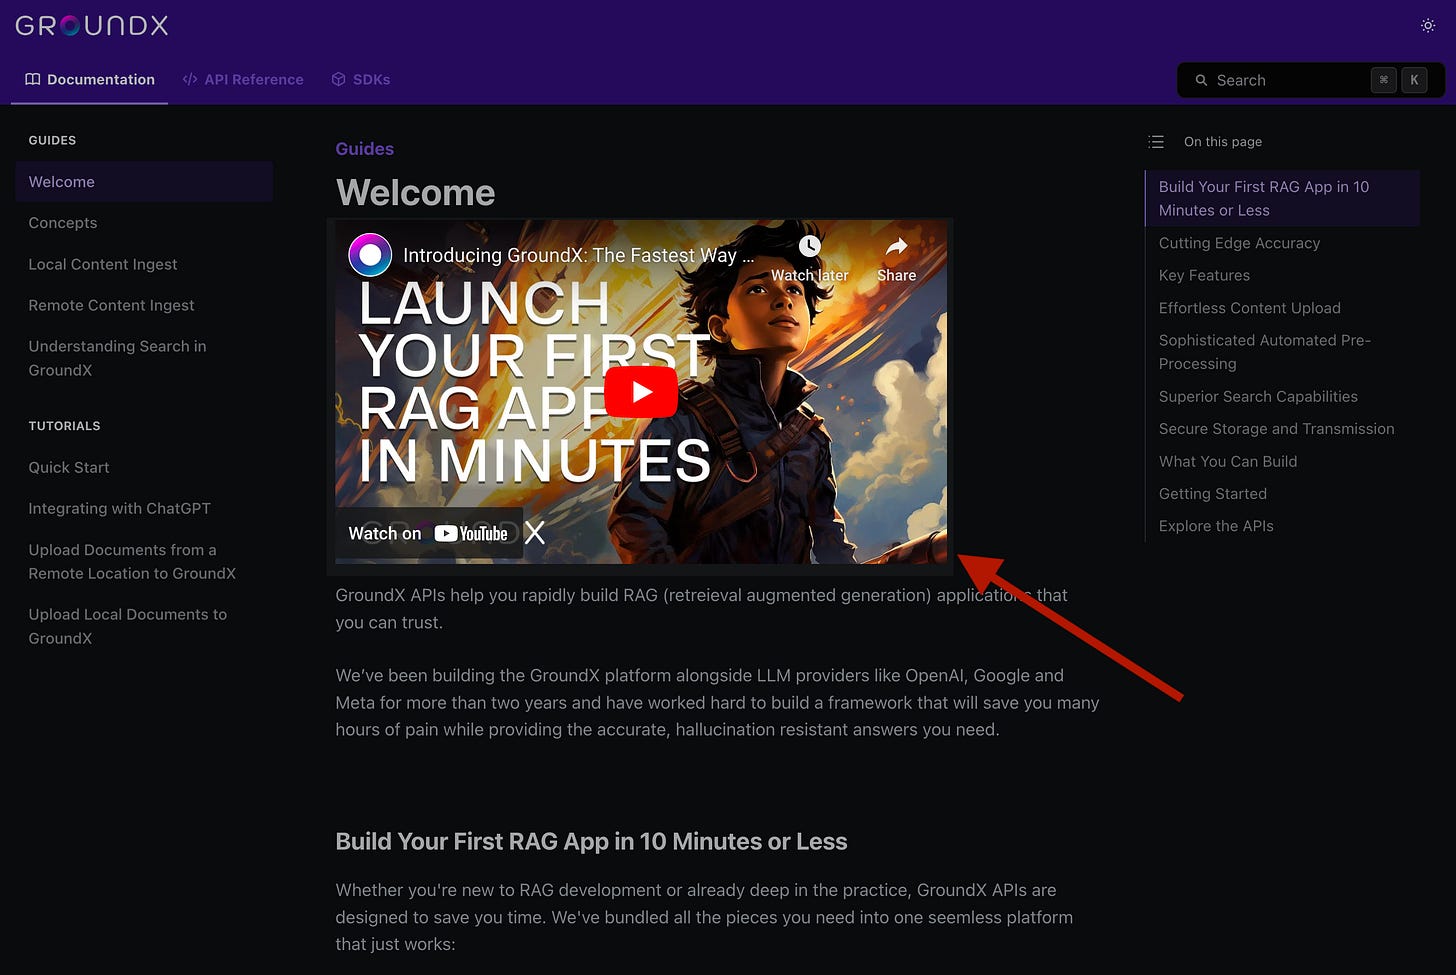This screenshot has height=975, width=1456.
Task: Click the command key badge in Search
Action: [x=1383, y=80]
